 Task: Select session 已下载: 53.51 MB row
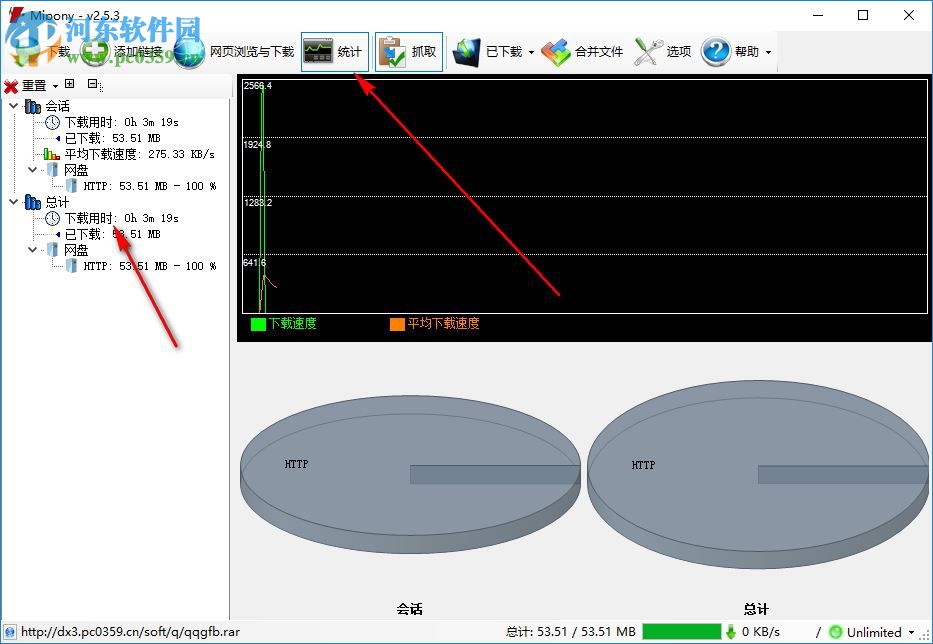112,138
